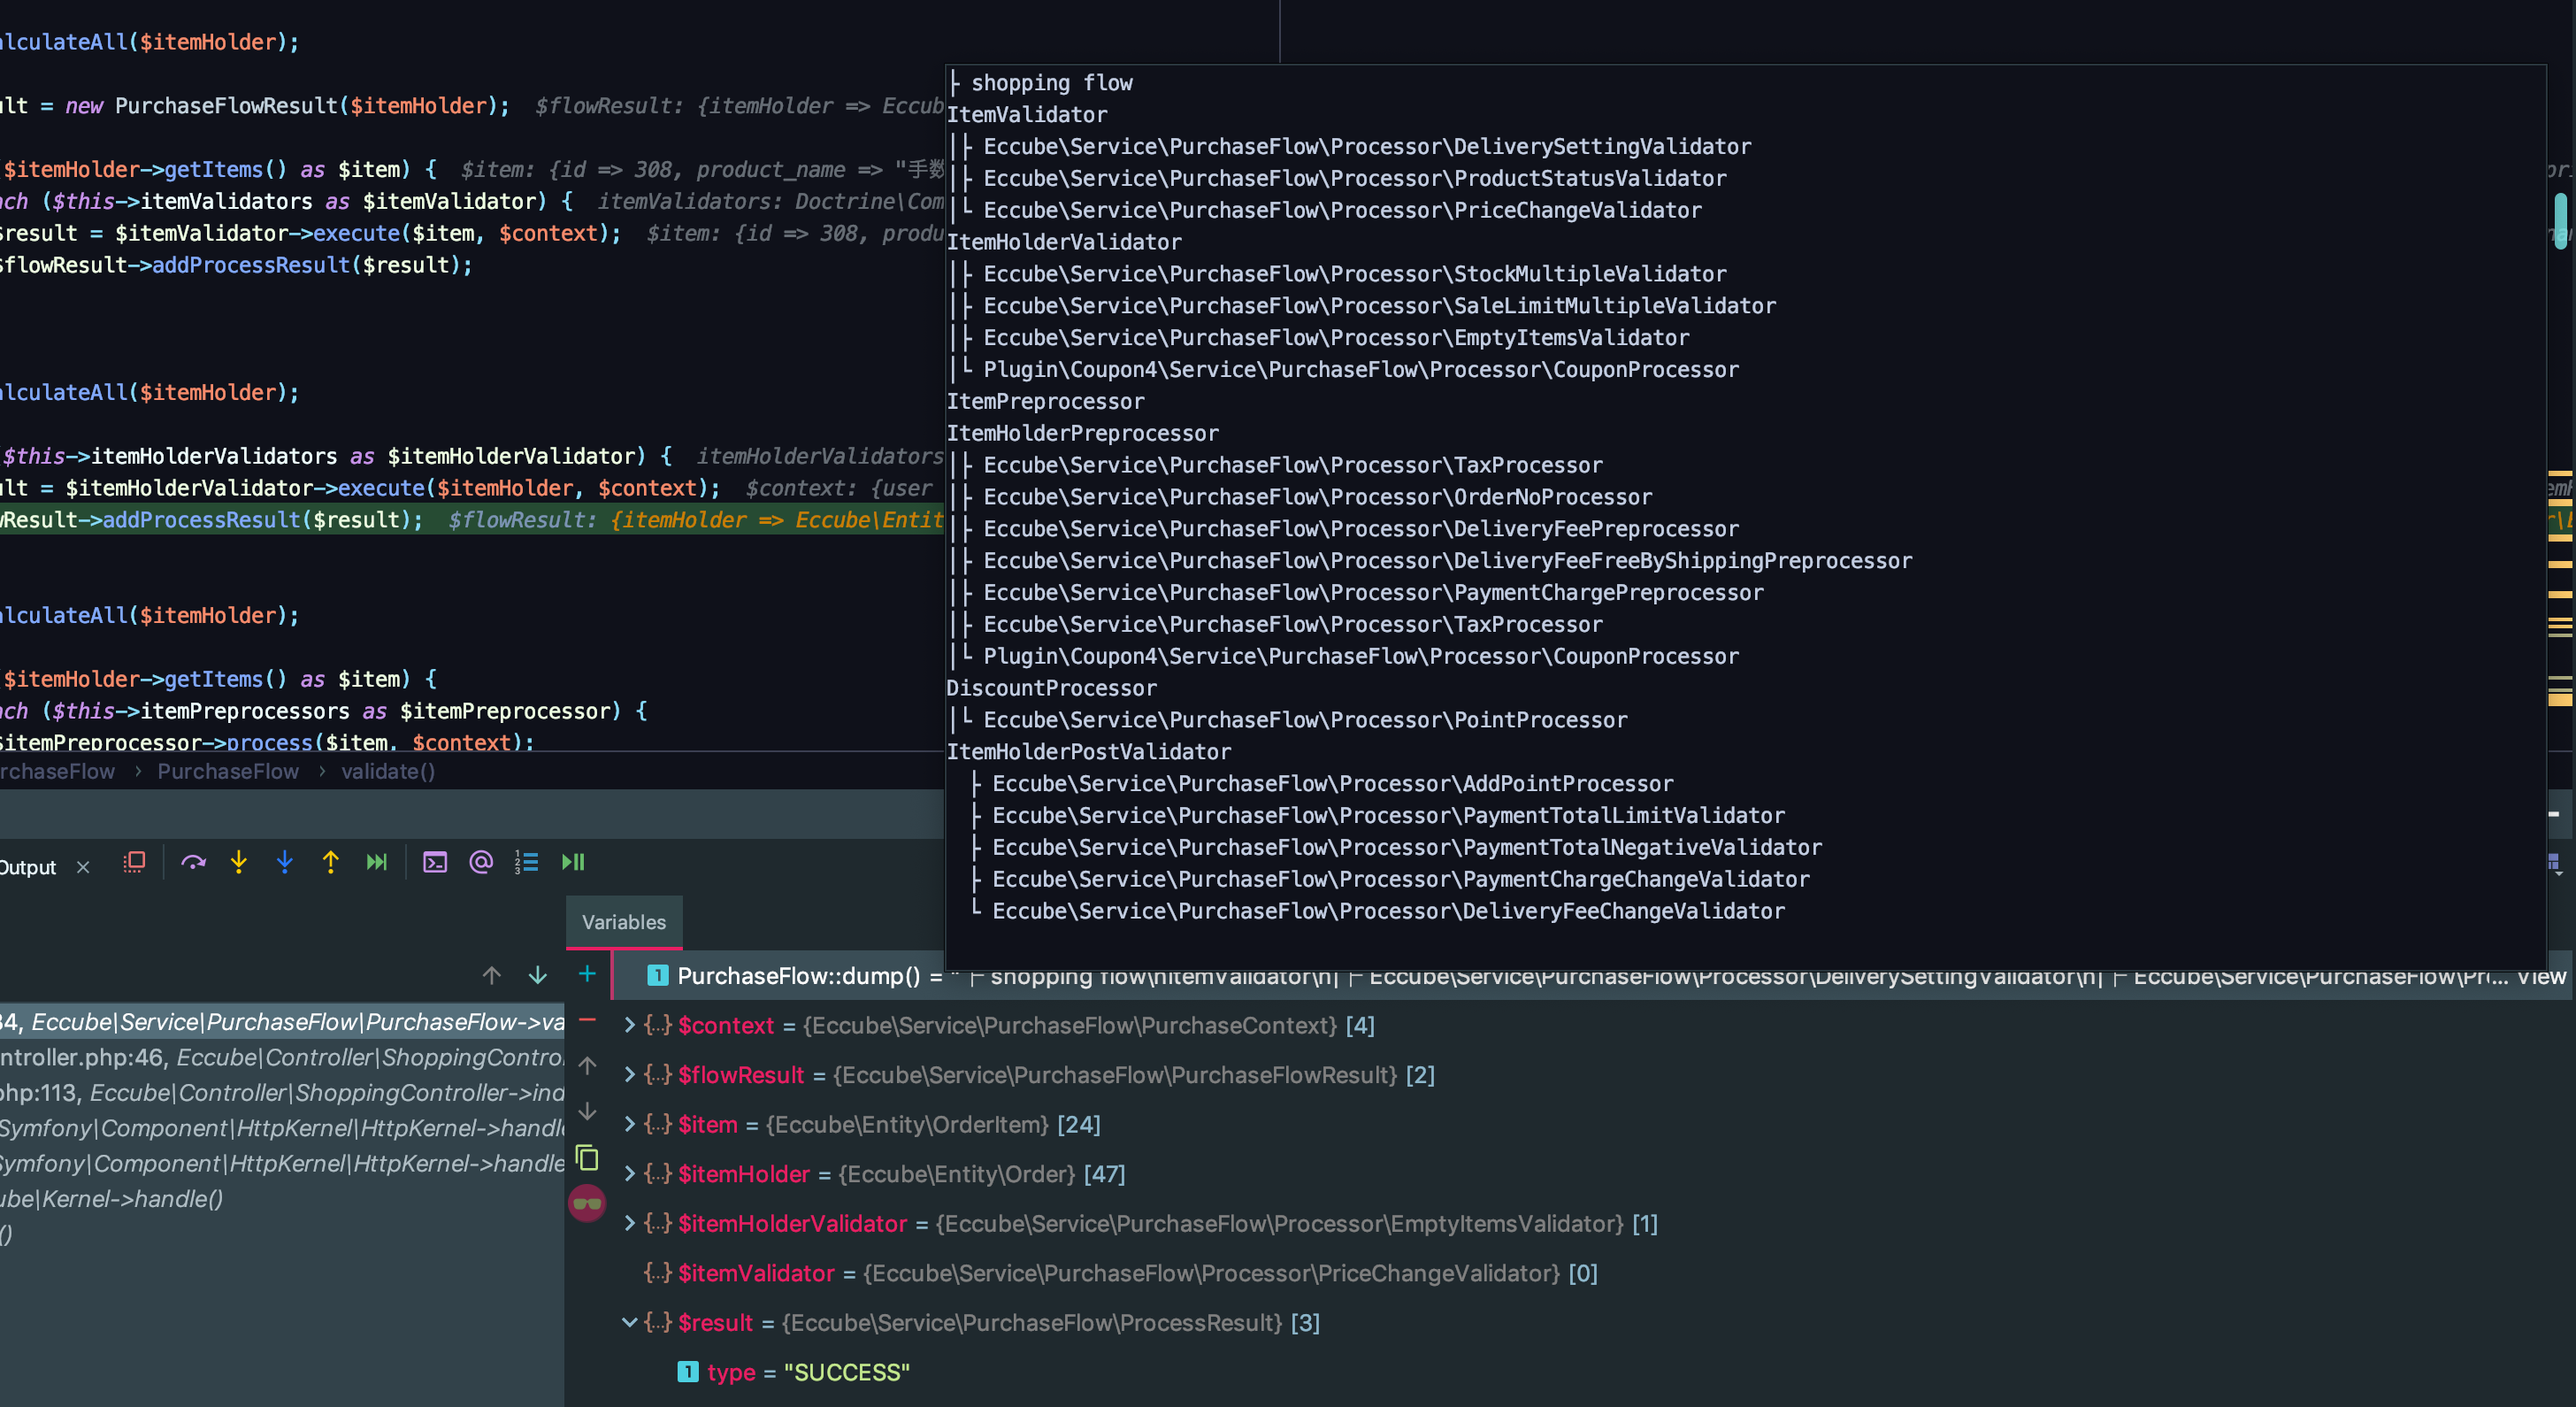Move the watch up in the watches list
The image size is (2576, 1407).
click(x=588, y=1065)
